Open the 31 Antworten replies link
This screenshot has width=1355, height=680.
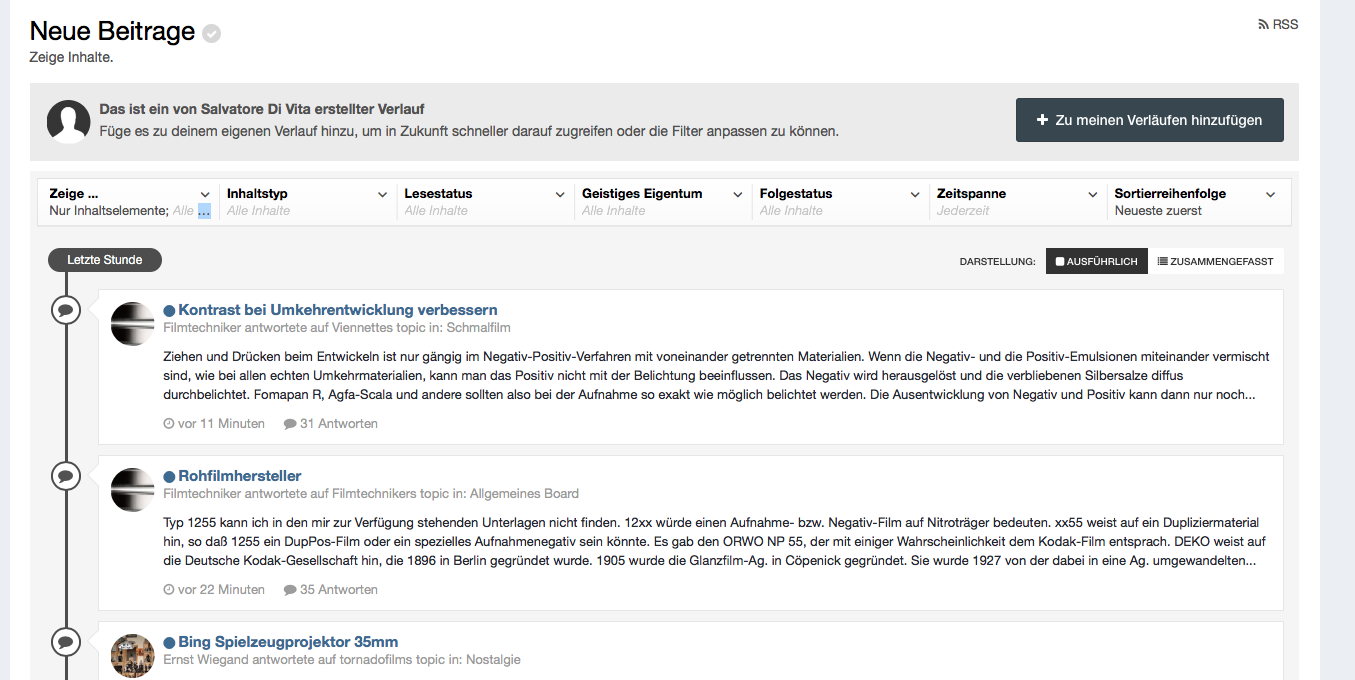tap(331, 424)
